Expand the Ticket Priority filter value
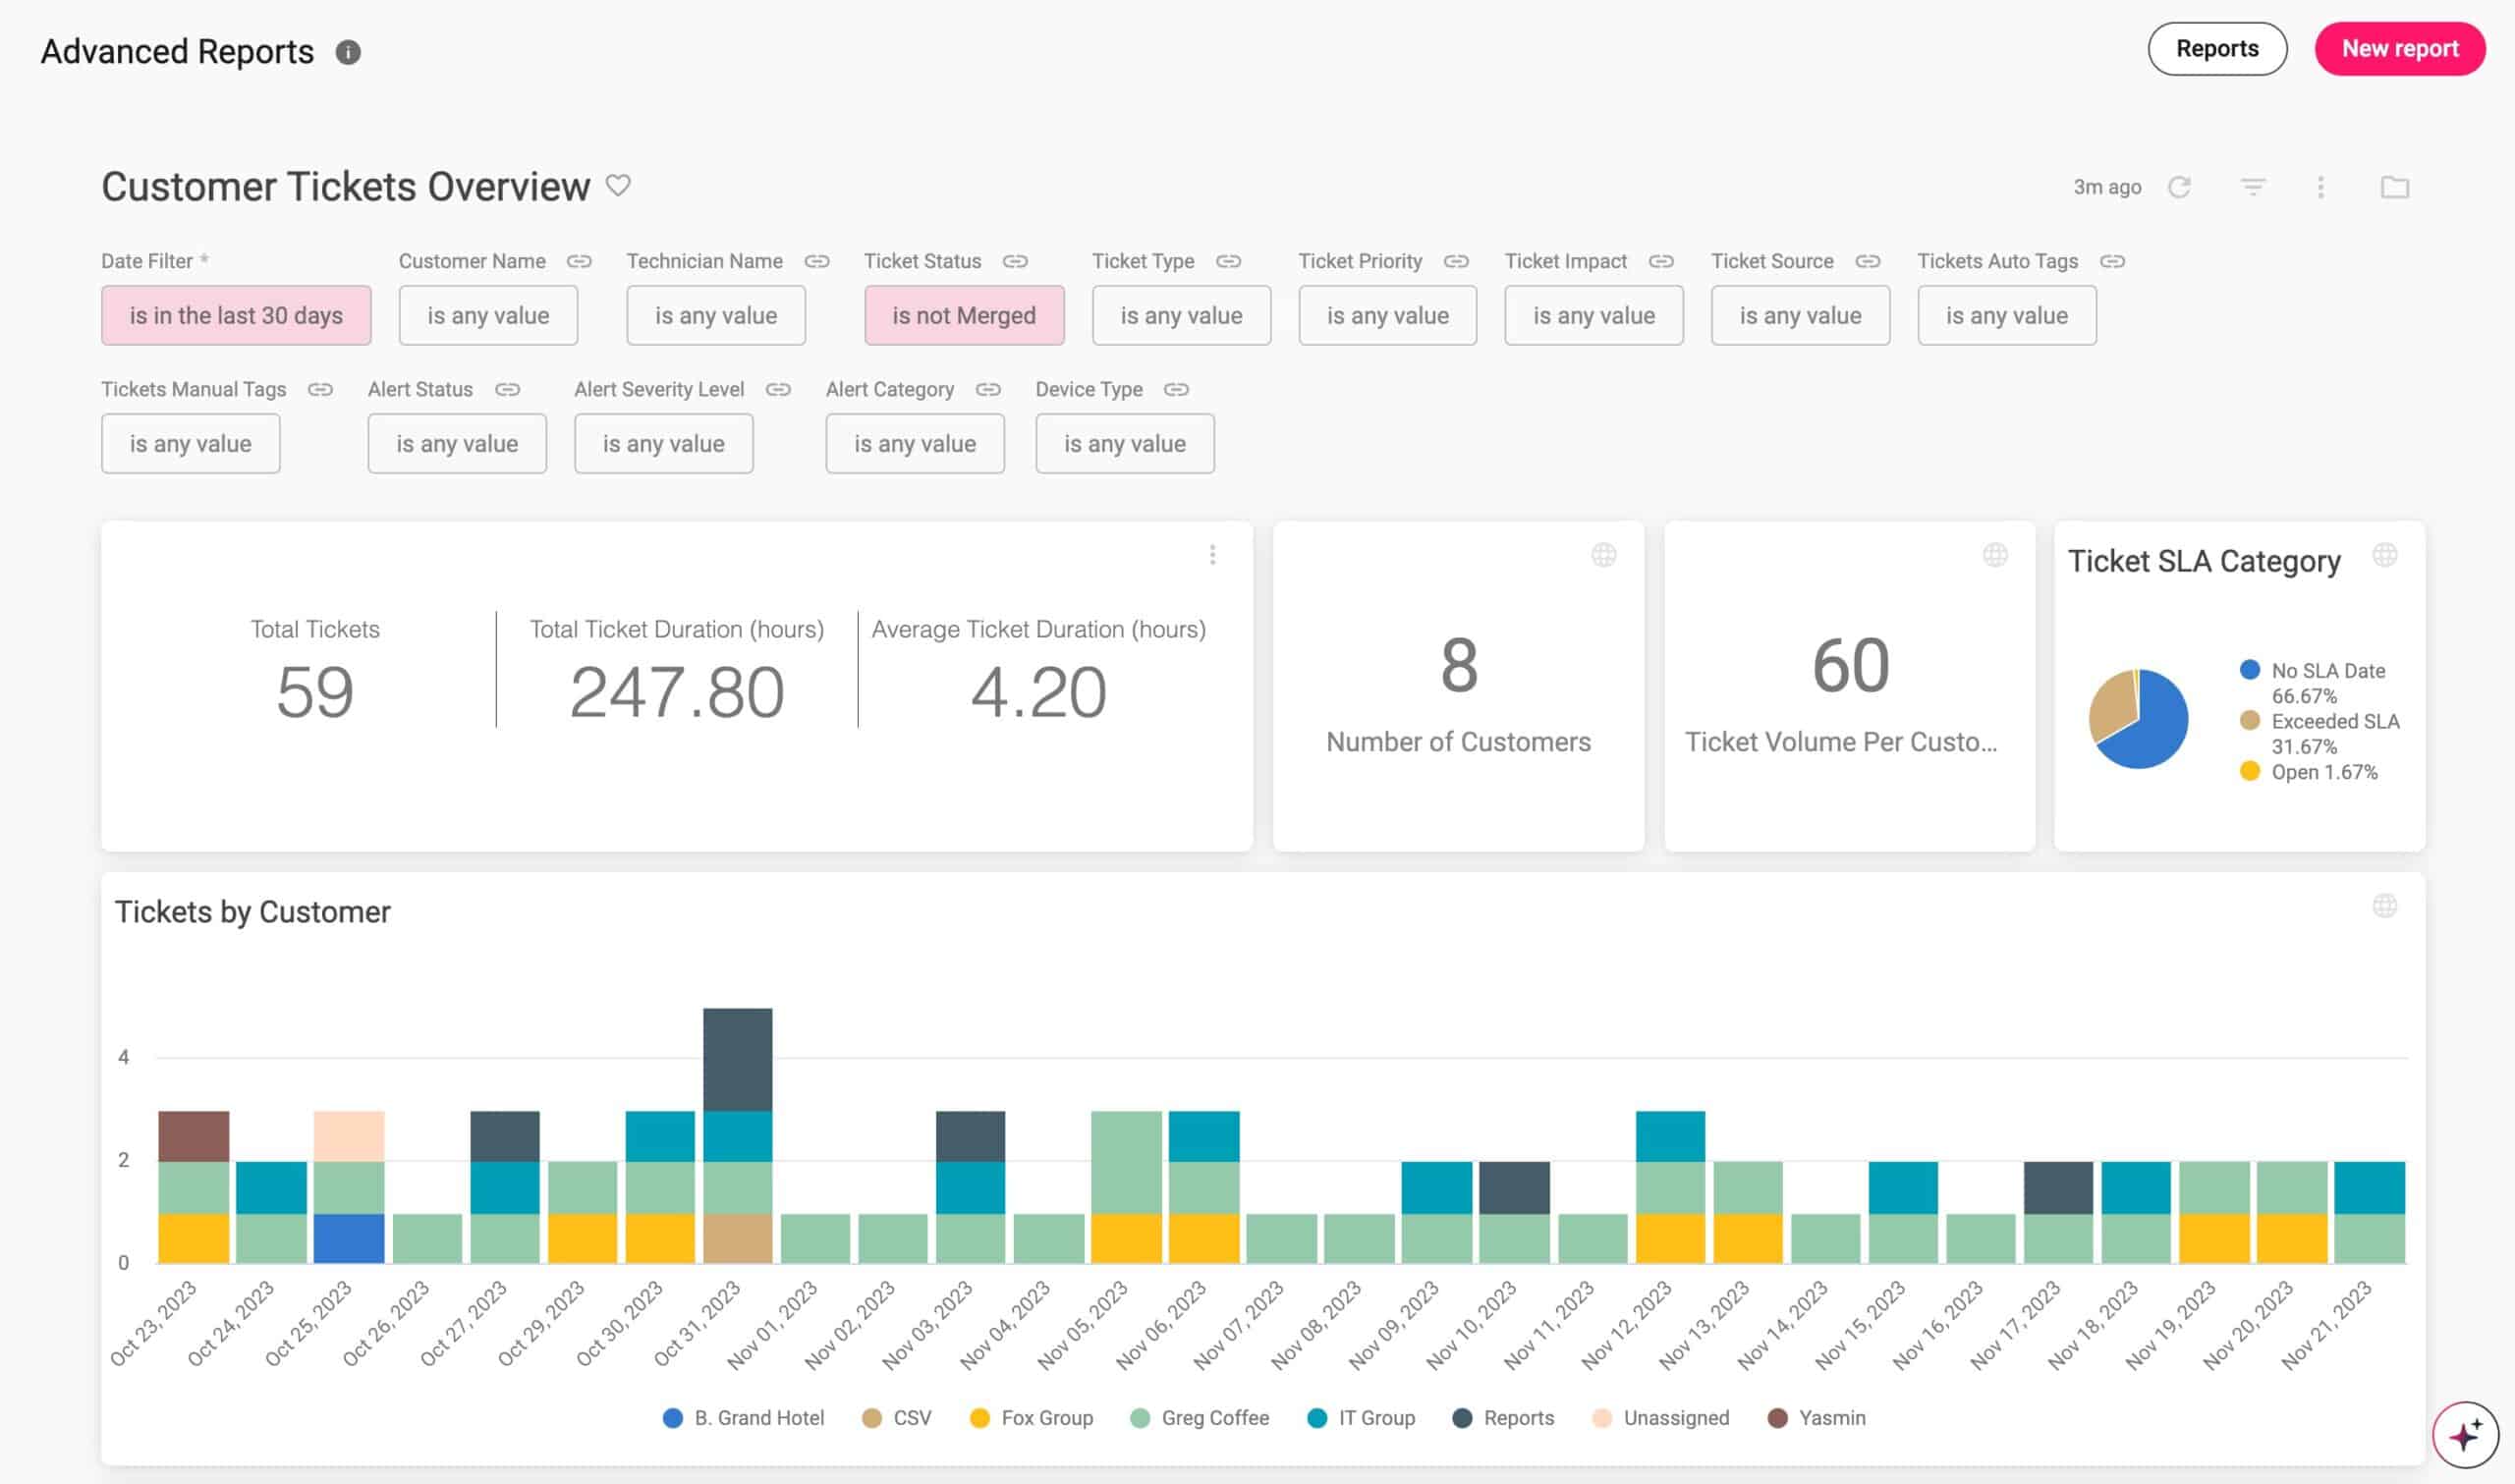The width and height of the screenshot is (2515, 1484). pos(1387,315)
